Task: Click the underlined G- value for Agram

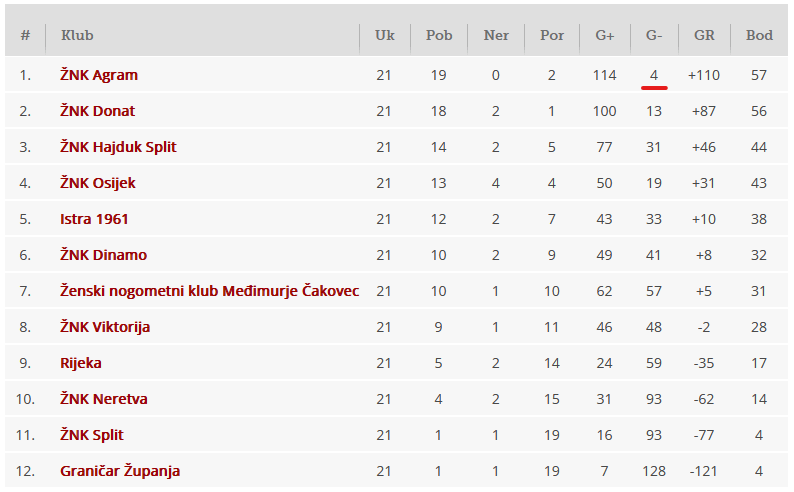Action: [x=654, y=75]
